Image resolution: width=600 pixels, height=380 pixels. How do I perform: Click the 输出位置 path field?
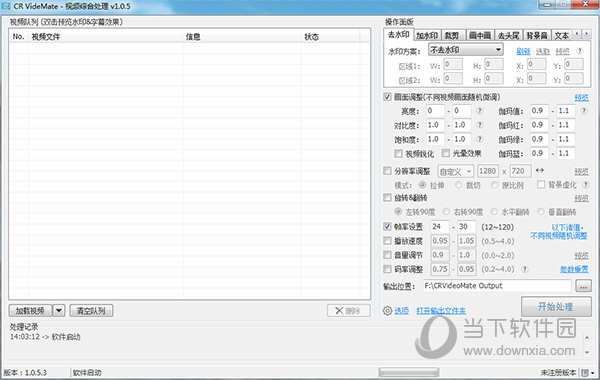pos(497,286)
